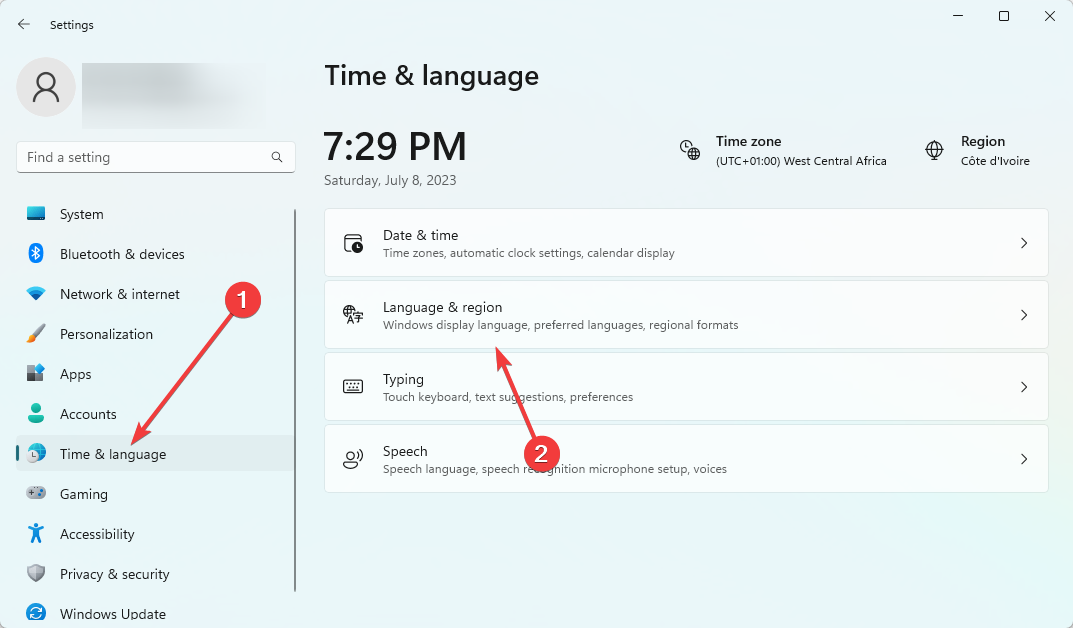Click the Region globe icon

[x=934, y=150]
